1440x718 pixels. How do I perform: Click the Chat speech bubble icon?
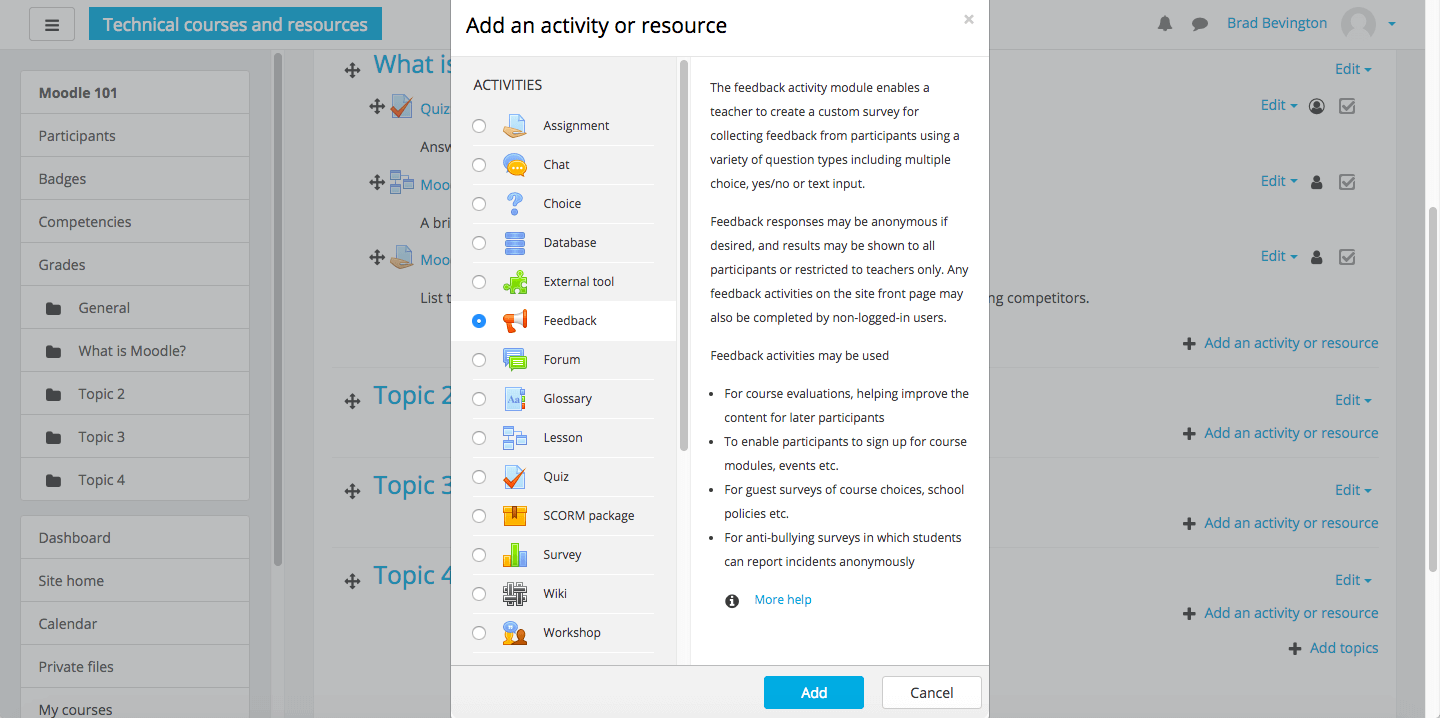point(515,165)
